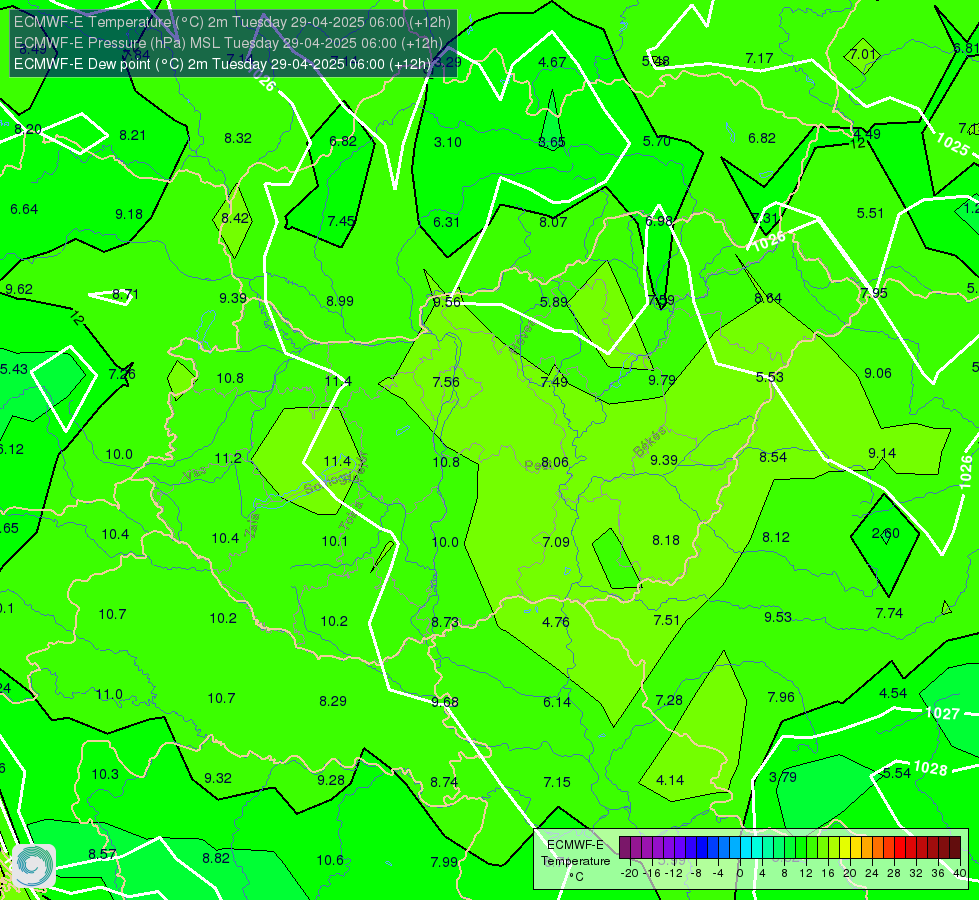This screenshot has width=979, height=900.
Task: Click the dew point value 11.0
Action: click(x=109, y=695)
